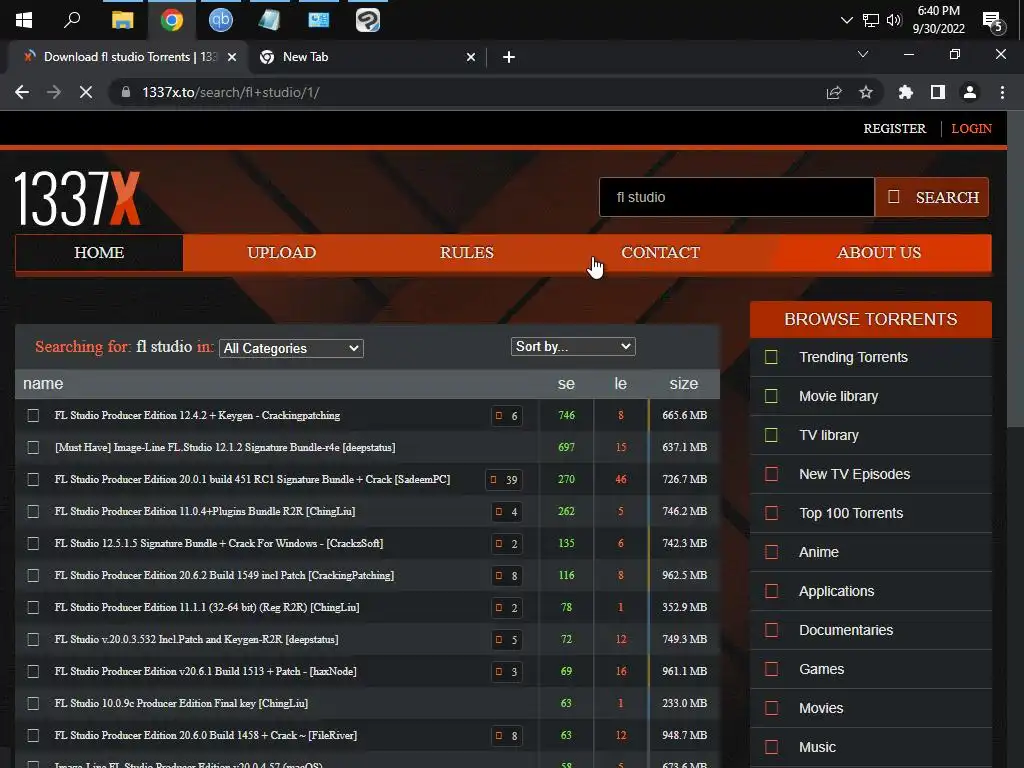Open File Explorer from the taskbar
The height and width of the screenshot is (768, 1024).
coord(122,20)
